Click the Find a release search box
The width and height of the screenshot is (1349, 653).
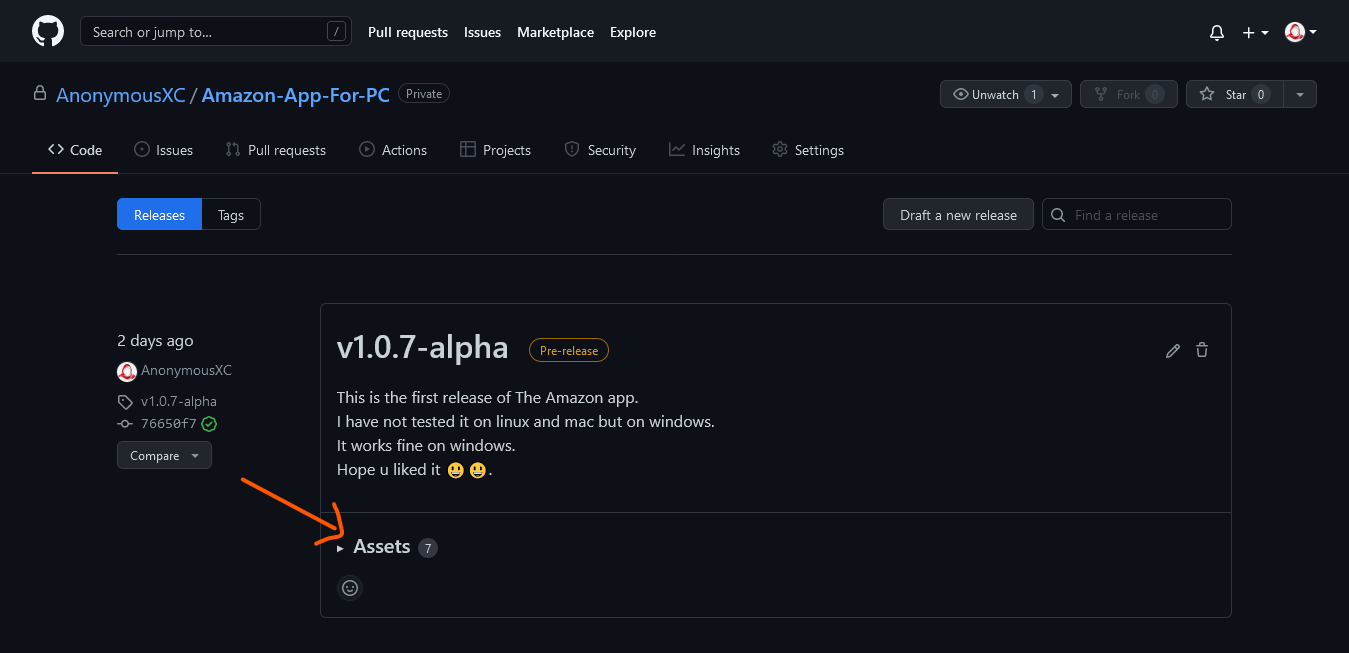click(x=1137, y=215)
